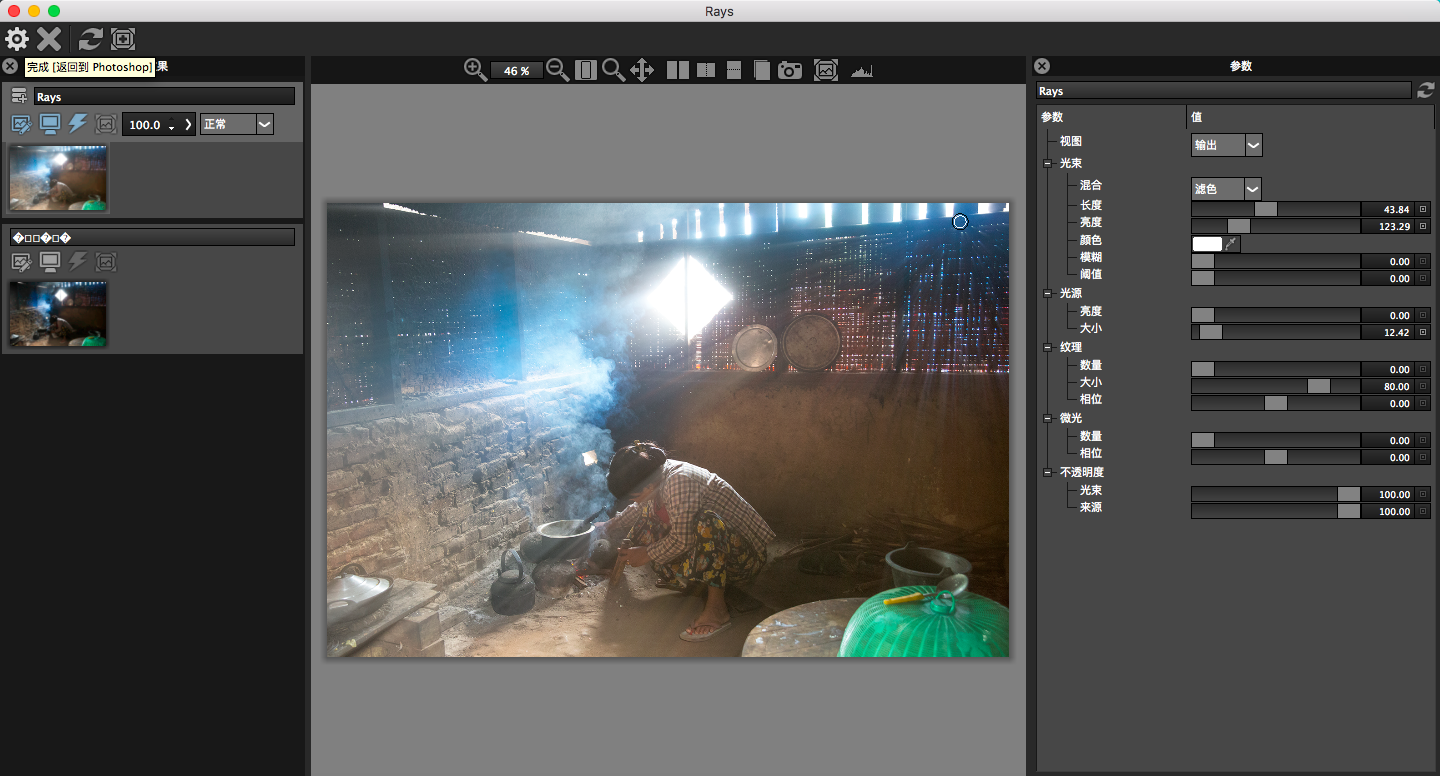Open the 正常 blend mode dropdown
1440x776 pixels.
tap(237, 125)
